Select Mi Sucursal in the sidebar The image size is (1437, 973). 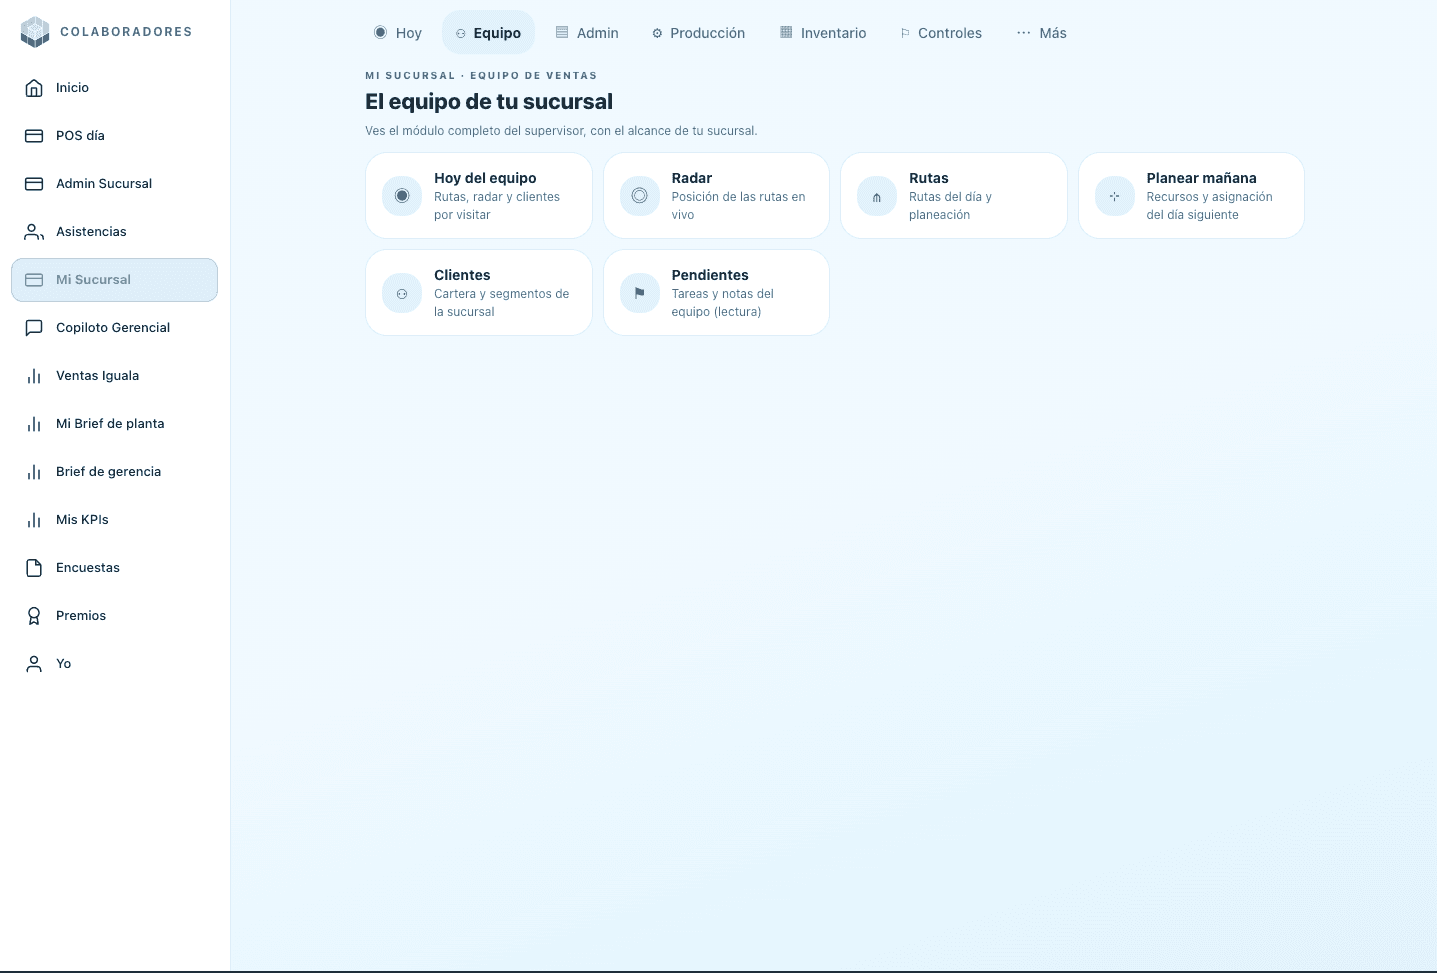click(114, 280)
